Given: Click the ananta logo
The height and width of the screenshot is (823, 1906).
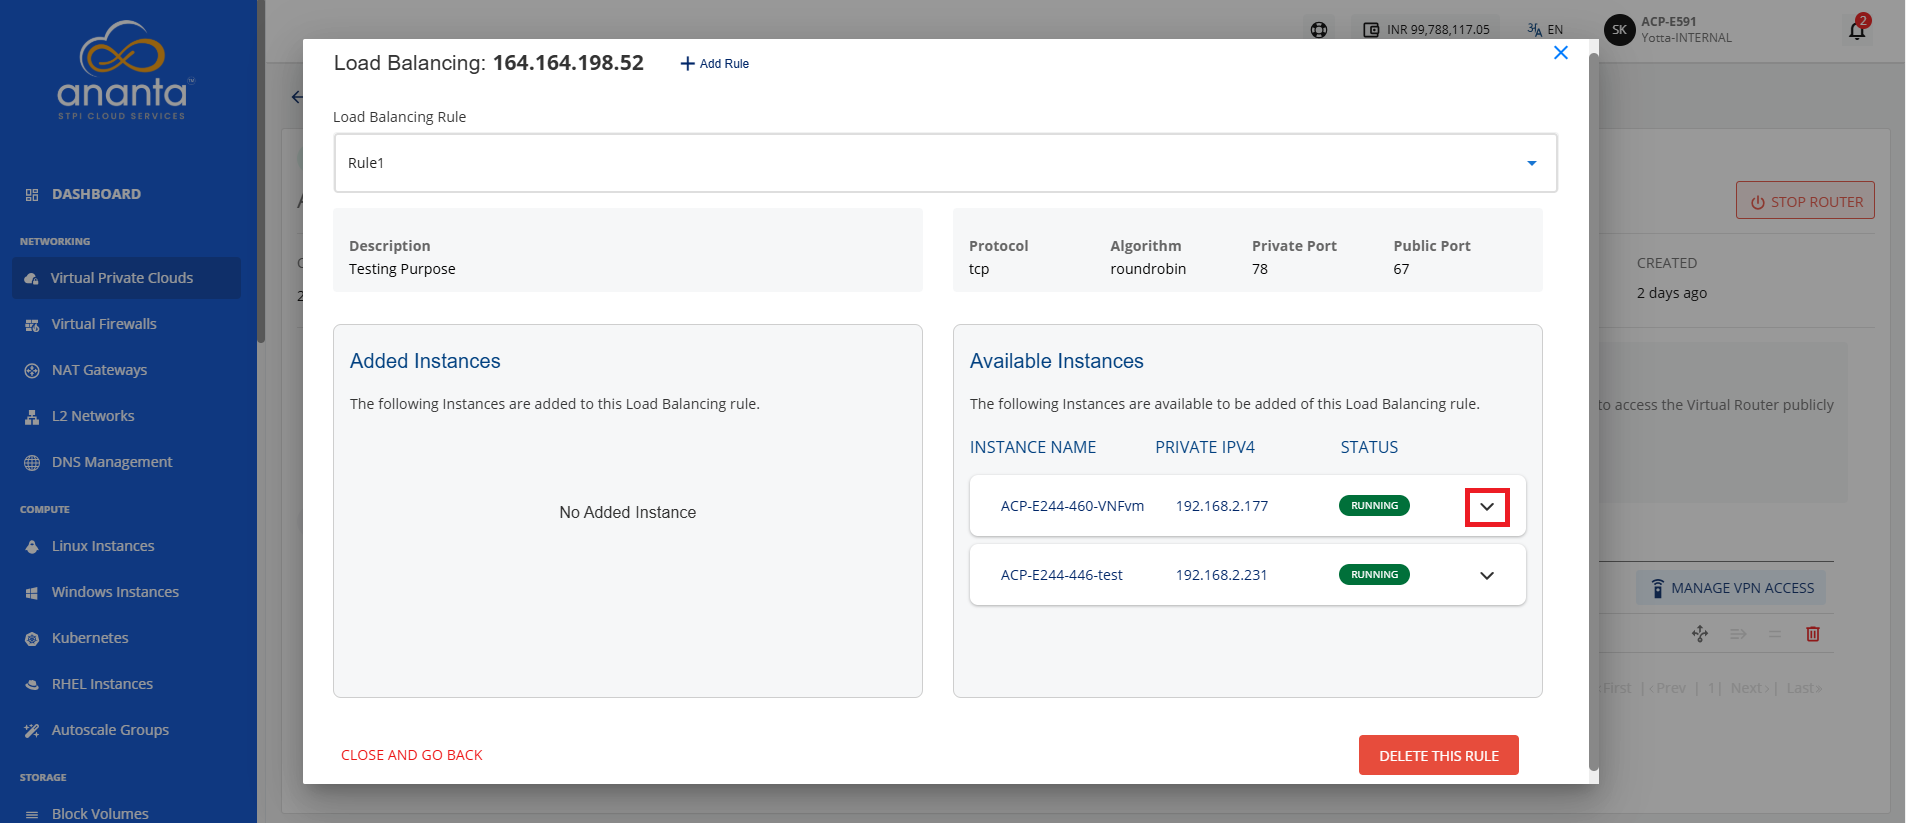Looking at the screenshot, I should 123,70.
